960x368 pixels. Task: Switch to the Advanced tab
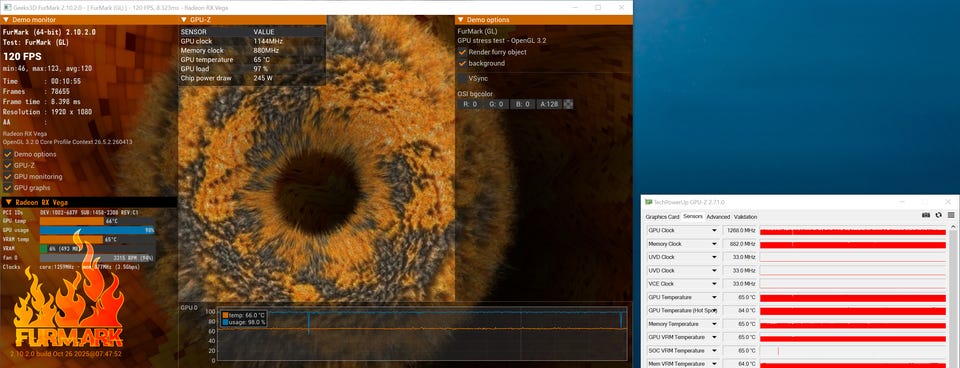pos(718,217)
